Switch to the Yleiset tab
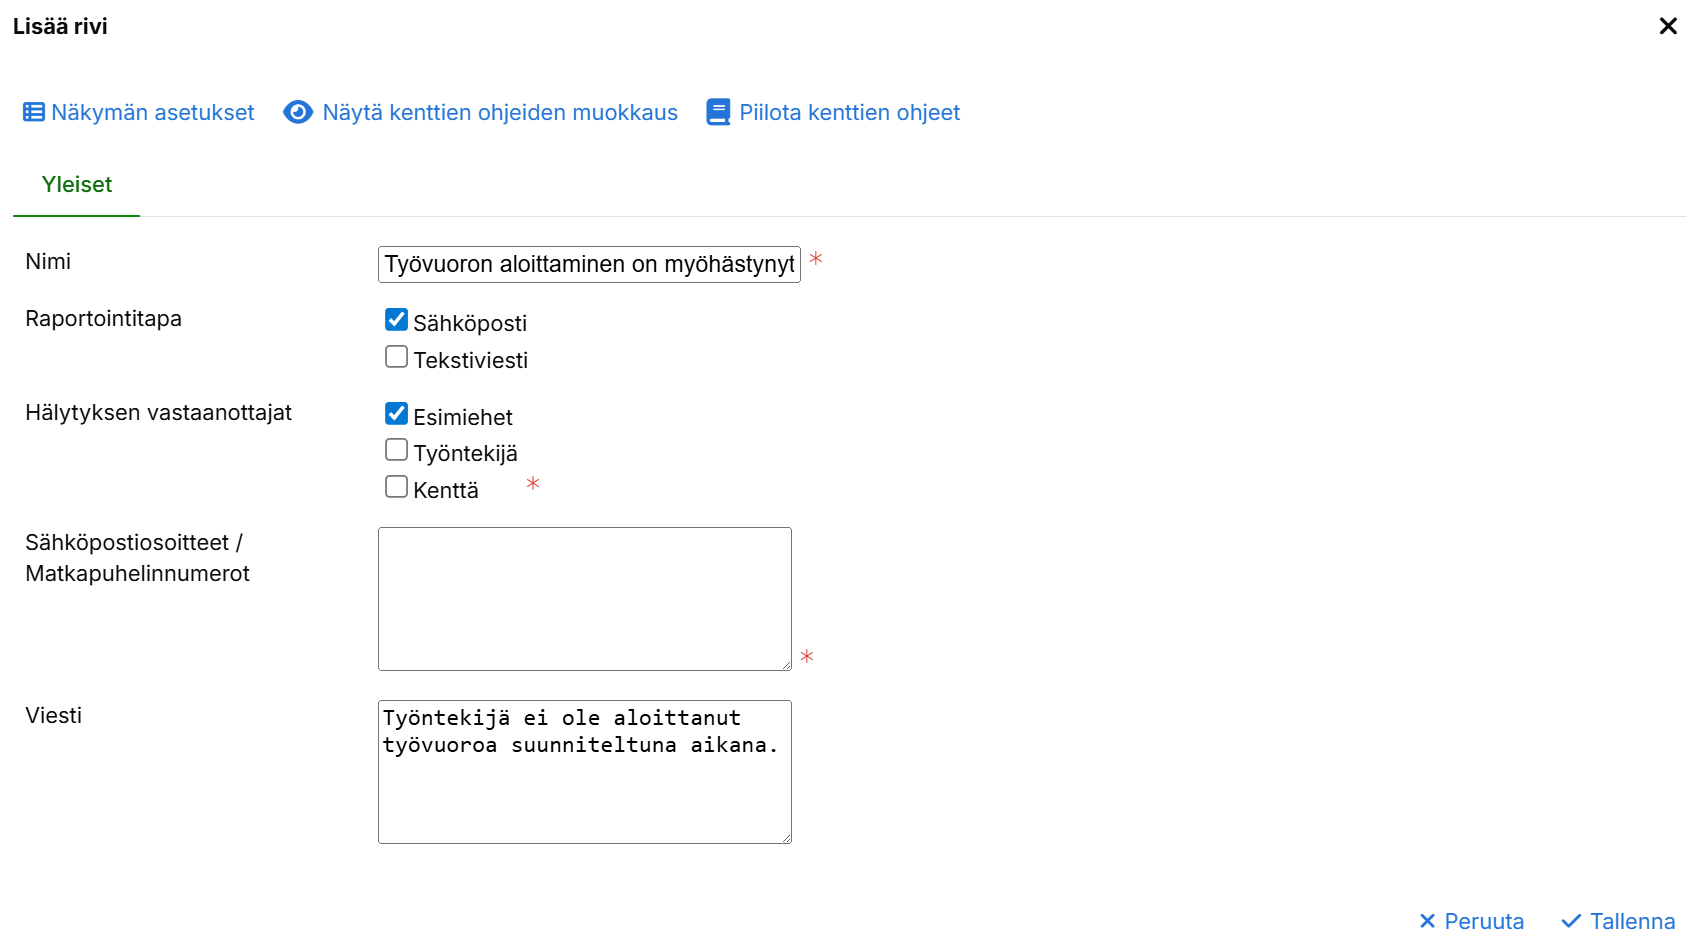Viewport: 1693px width, 947px height. point(77,185)
